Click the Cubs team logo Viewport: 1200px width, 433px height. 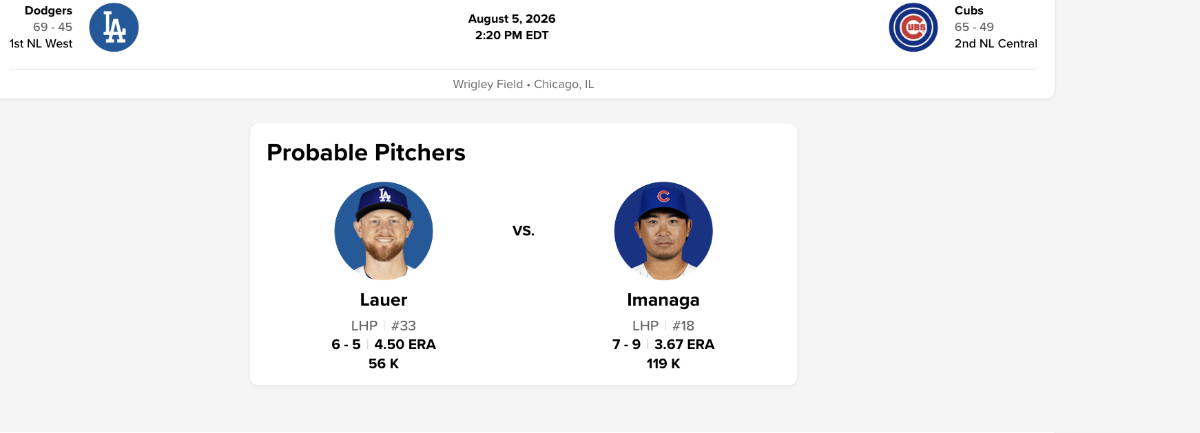tap(913, 27)
